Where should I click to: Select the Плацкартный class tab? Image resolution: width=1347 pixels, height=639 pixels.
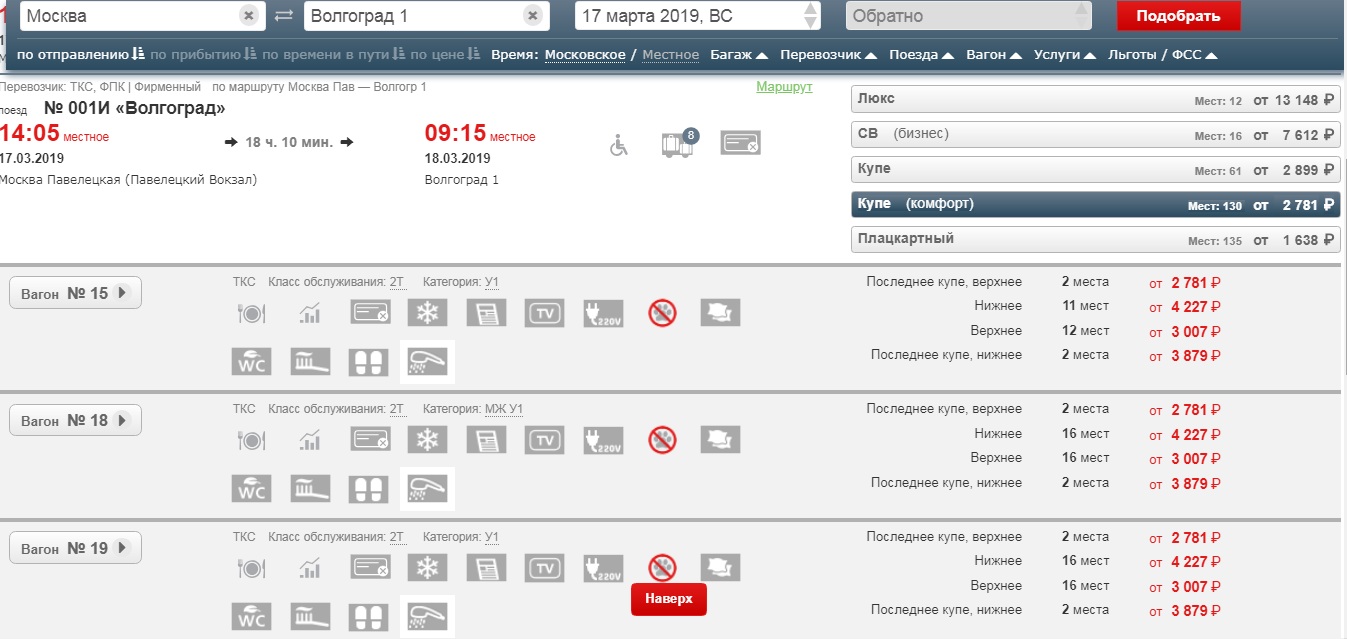click(x=1094, y=240)
